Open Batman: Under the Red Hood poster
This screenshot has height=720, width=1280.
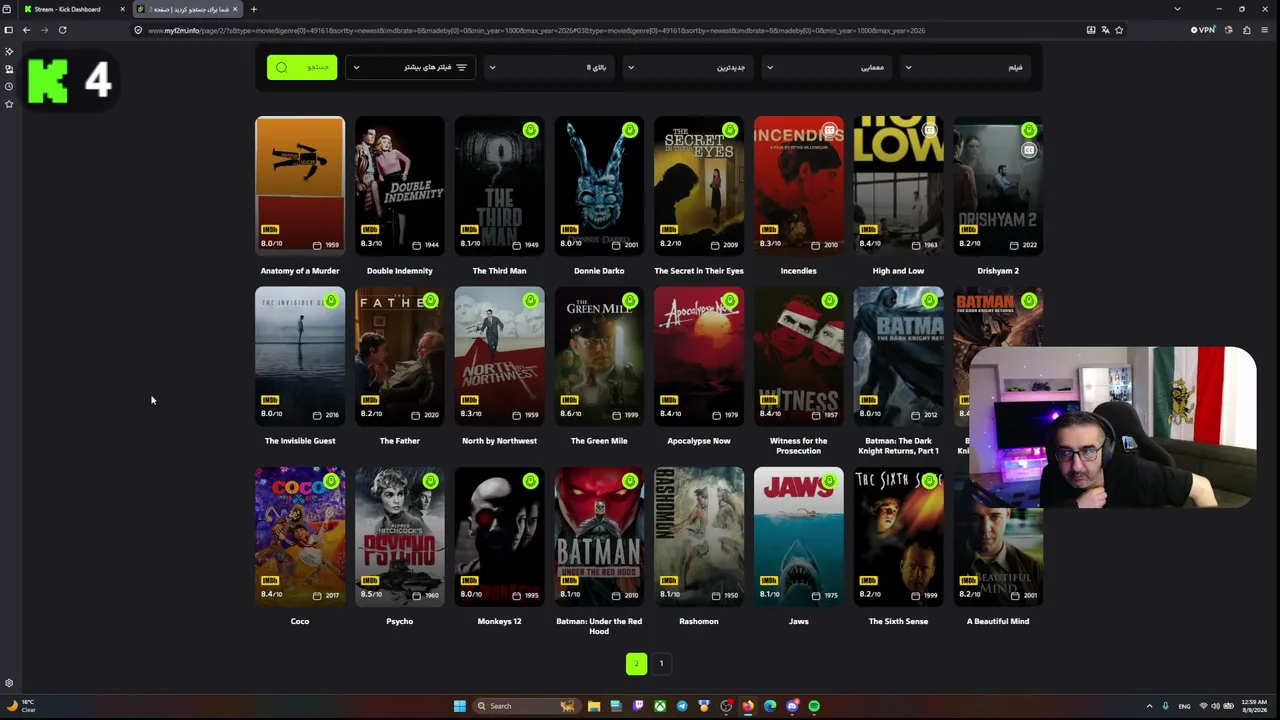point(599,537)
